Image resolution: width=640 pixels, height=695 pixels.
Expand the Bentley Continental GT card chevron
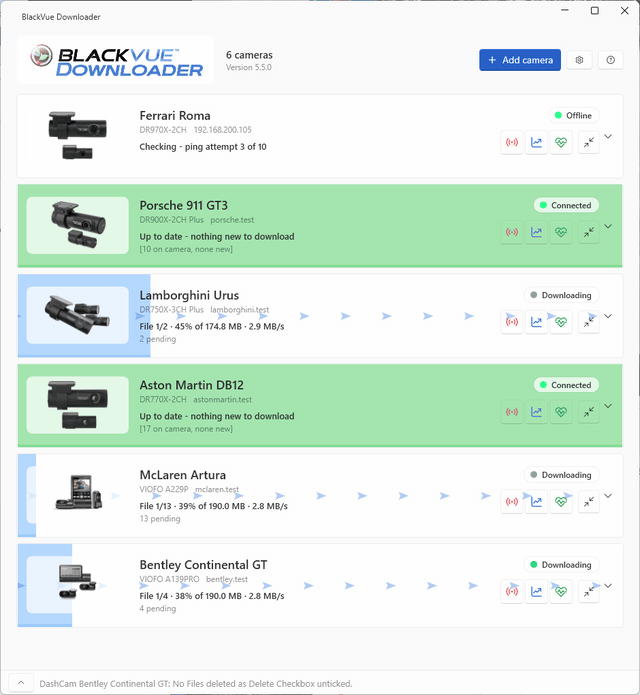[x=608, y=586]
